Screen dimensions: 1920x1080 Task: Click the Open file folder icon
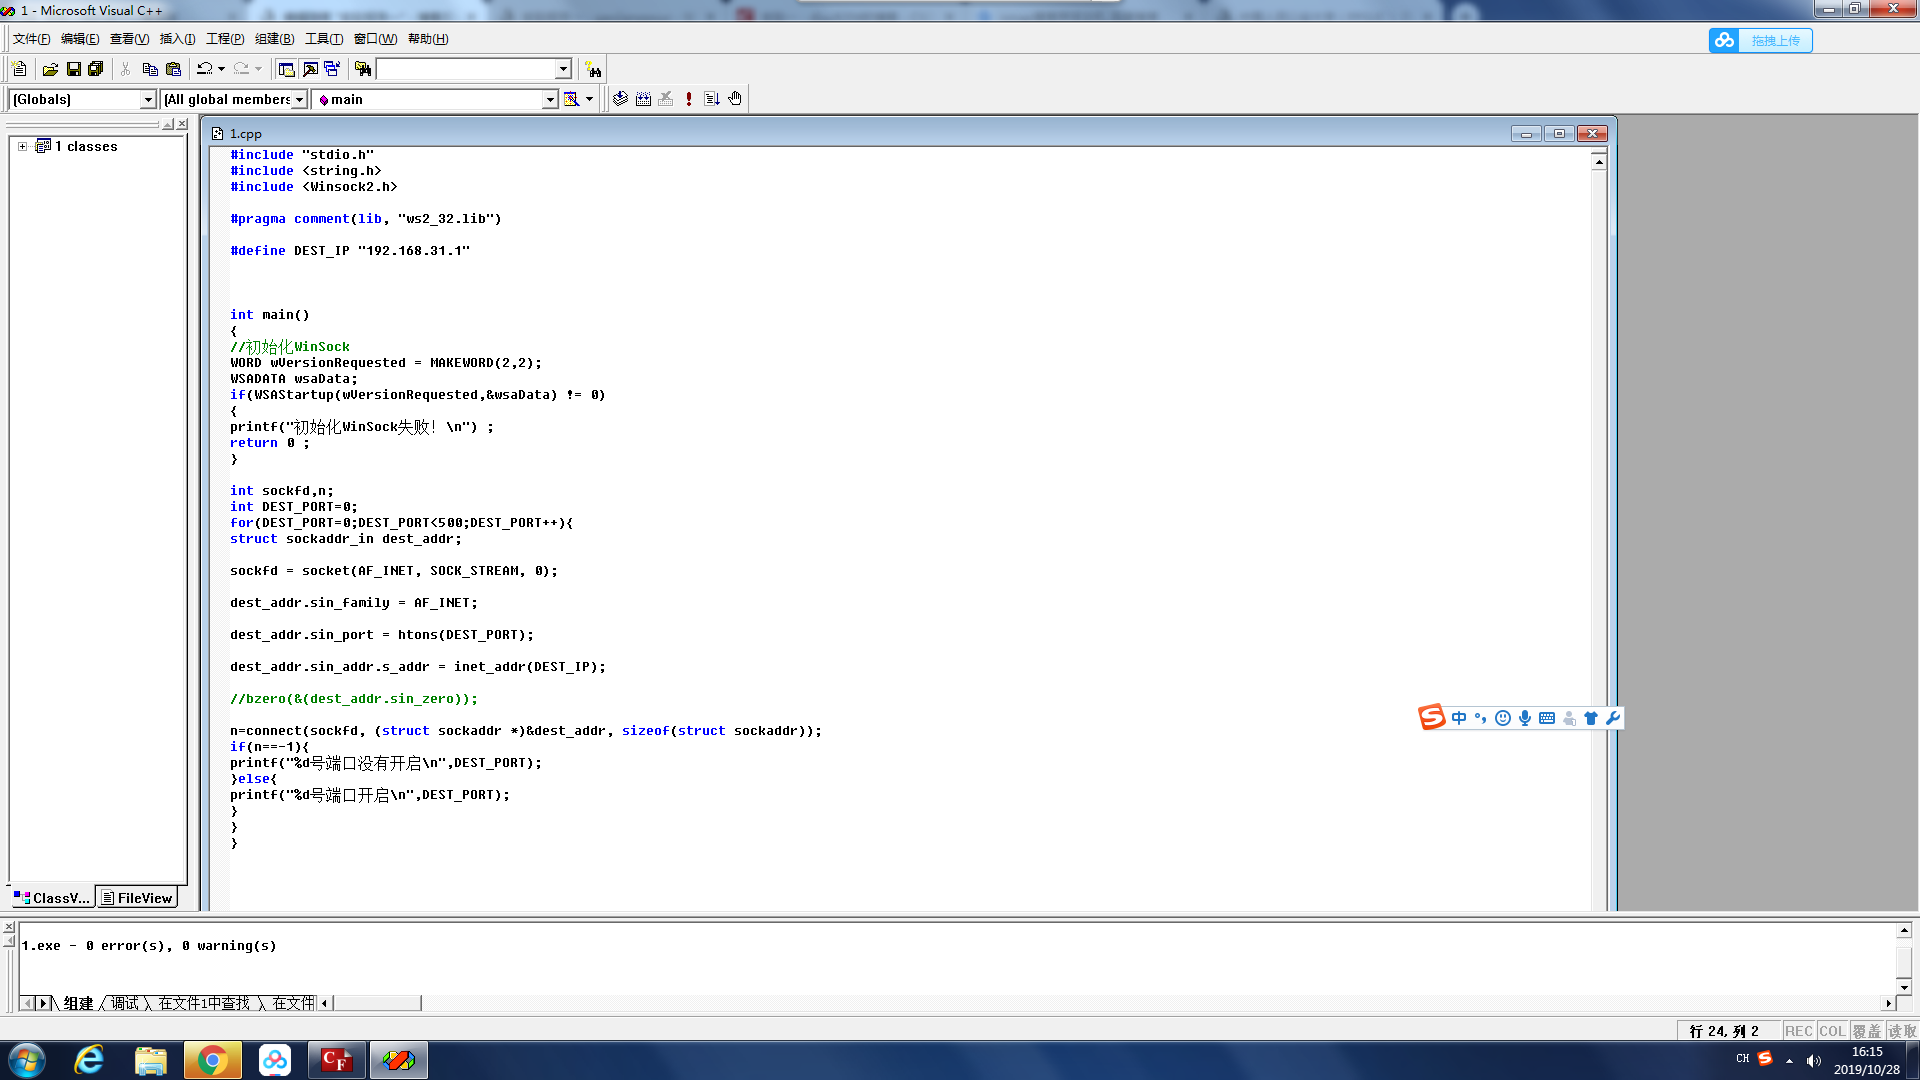50,69
